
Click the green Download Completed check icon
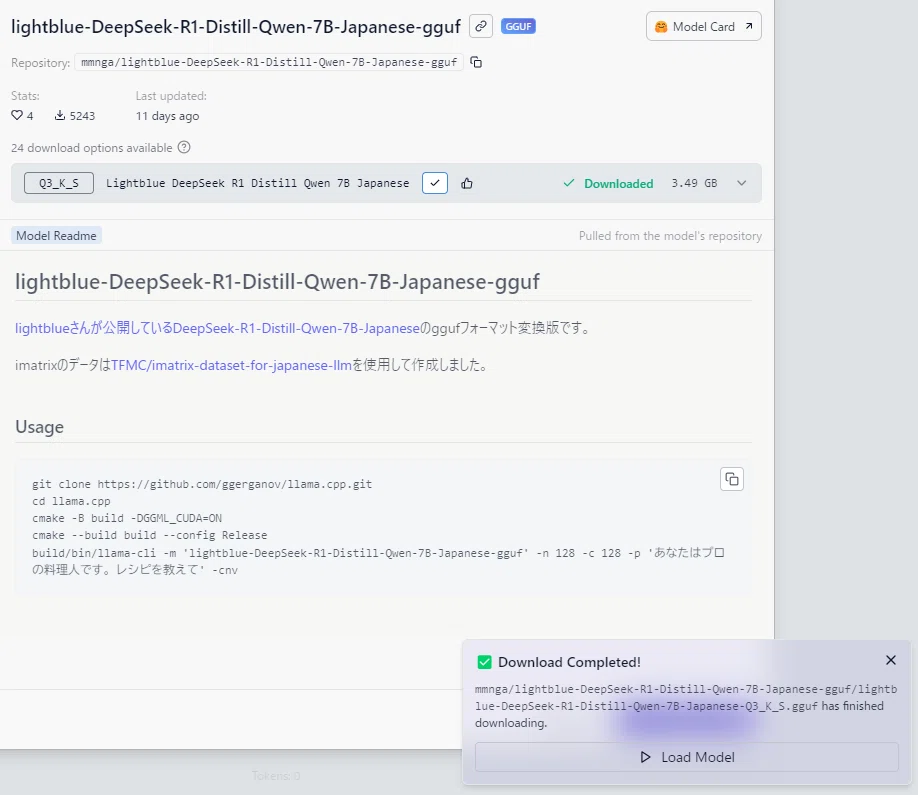(x=484, y=662)
